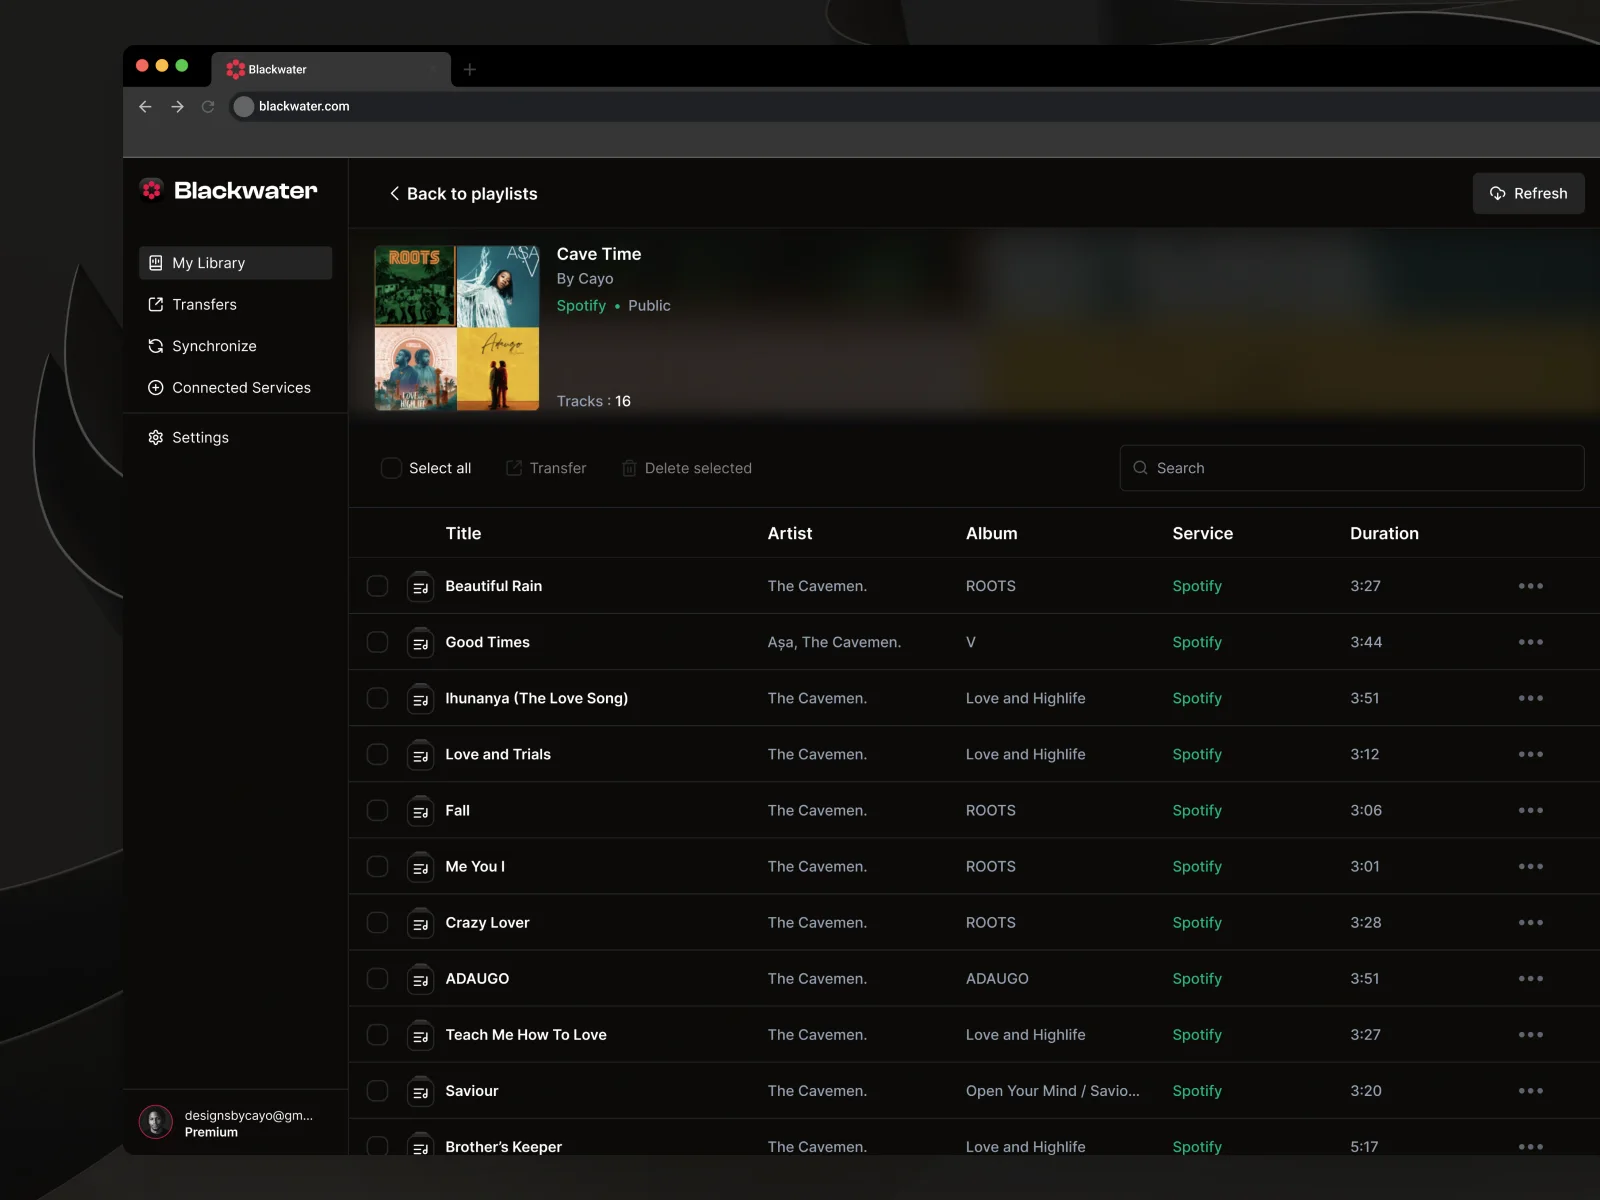Open the three-dot menu for Beautiful Rain
The image size is (1600, 1200).
(x=1530, y=586)
